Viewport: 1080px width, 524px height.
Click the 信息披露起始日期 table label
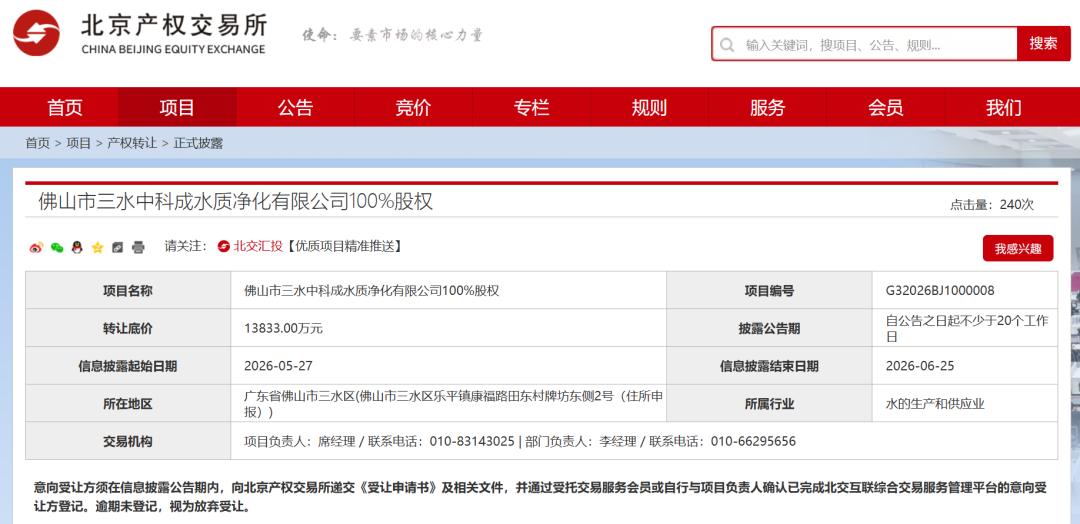(127, 366)
